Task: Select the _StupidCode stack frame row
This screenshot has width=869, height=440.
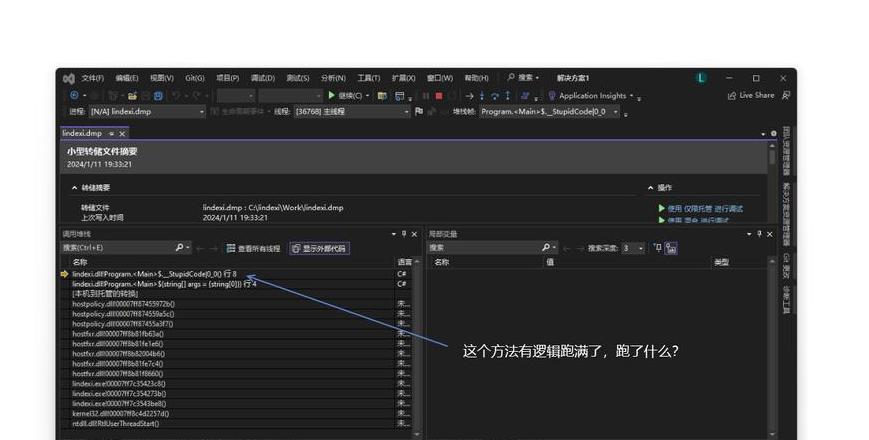Action: [227, 274]
